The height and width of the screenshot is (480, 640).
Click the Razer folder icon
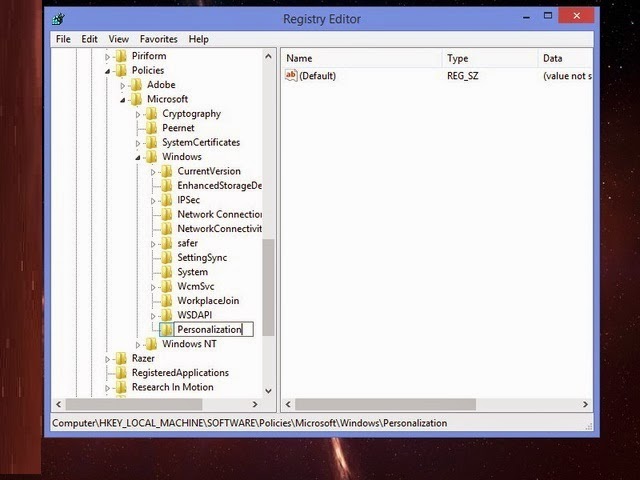[x=121, y=358]
